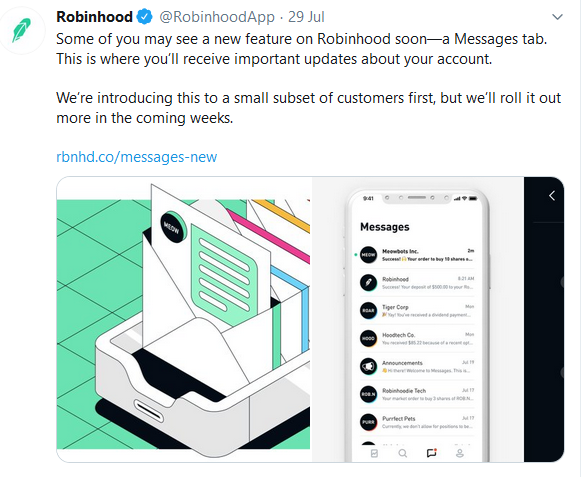Select the Messages tab icon in phone
This screenshot has width=582, height=477.
[x=431, y=453]
